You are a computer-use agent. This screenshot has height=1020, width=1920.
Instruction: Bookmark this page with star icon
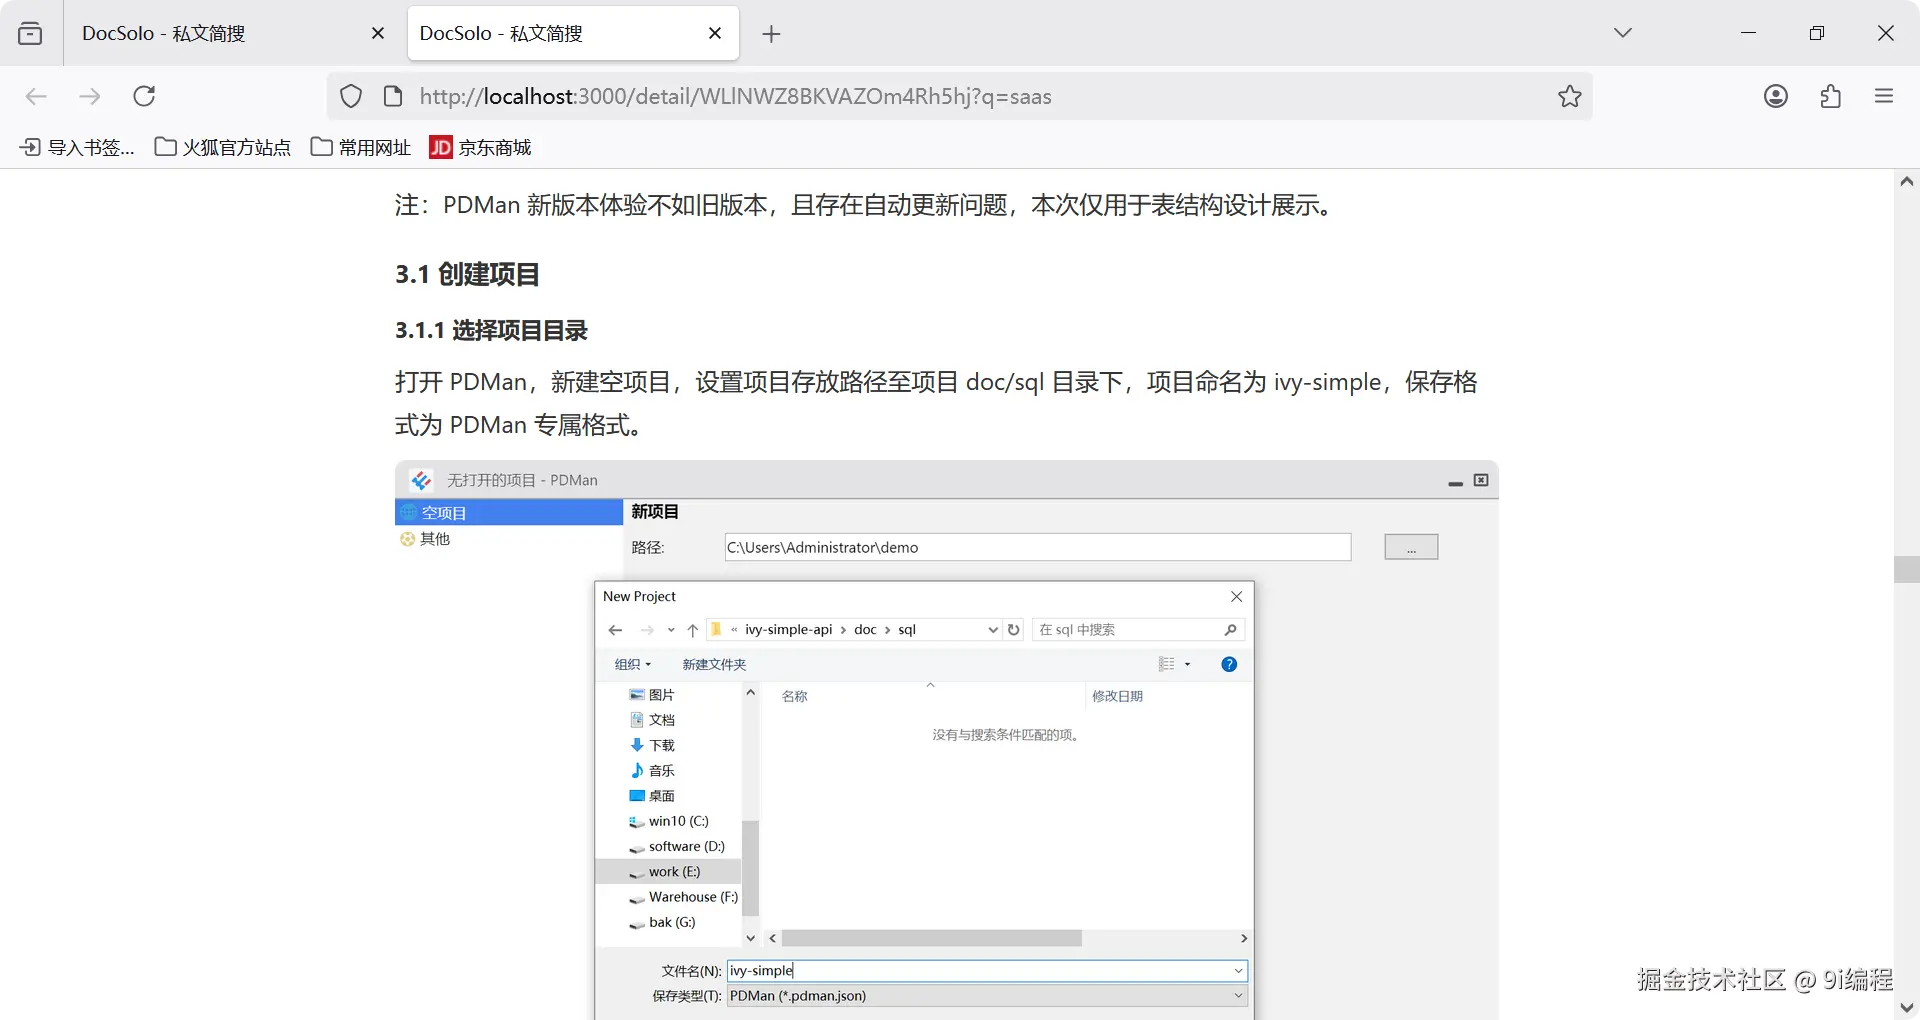point(1570,96)
